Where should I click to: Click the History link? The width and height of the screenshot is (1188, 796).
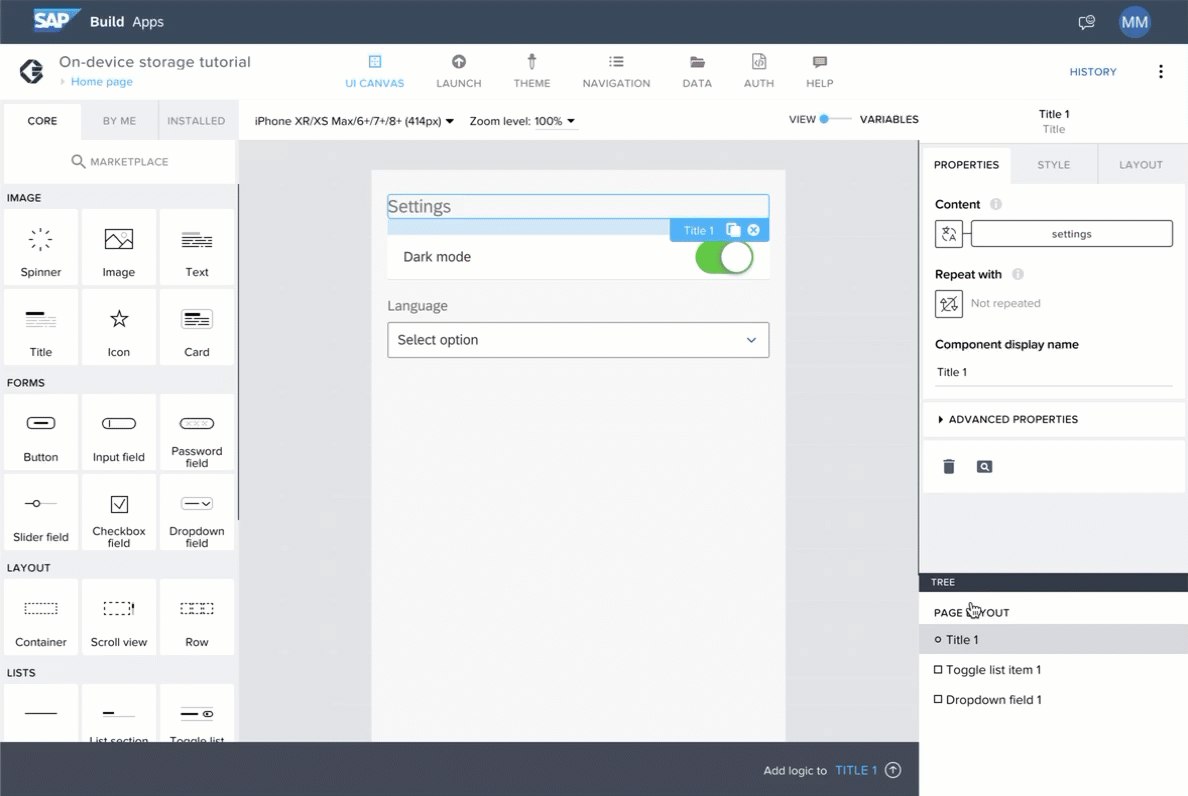pos(1093,72)
